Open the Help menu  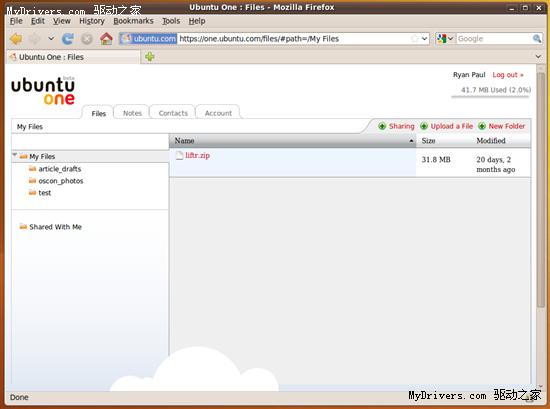pyautogui.click(x=197, y=21)
